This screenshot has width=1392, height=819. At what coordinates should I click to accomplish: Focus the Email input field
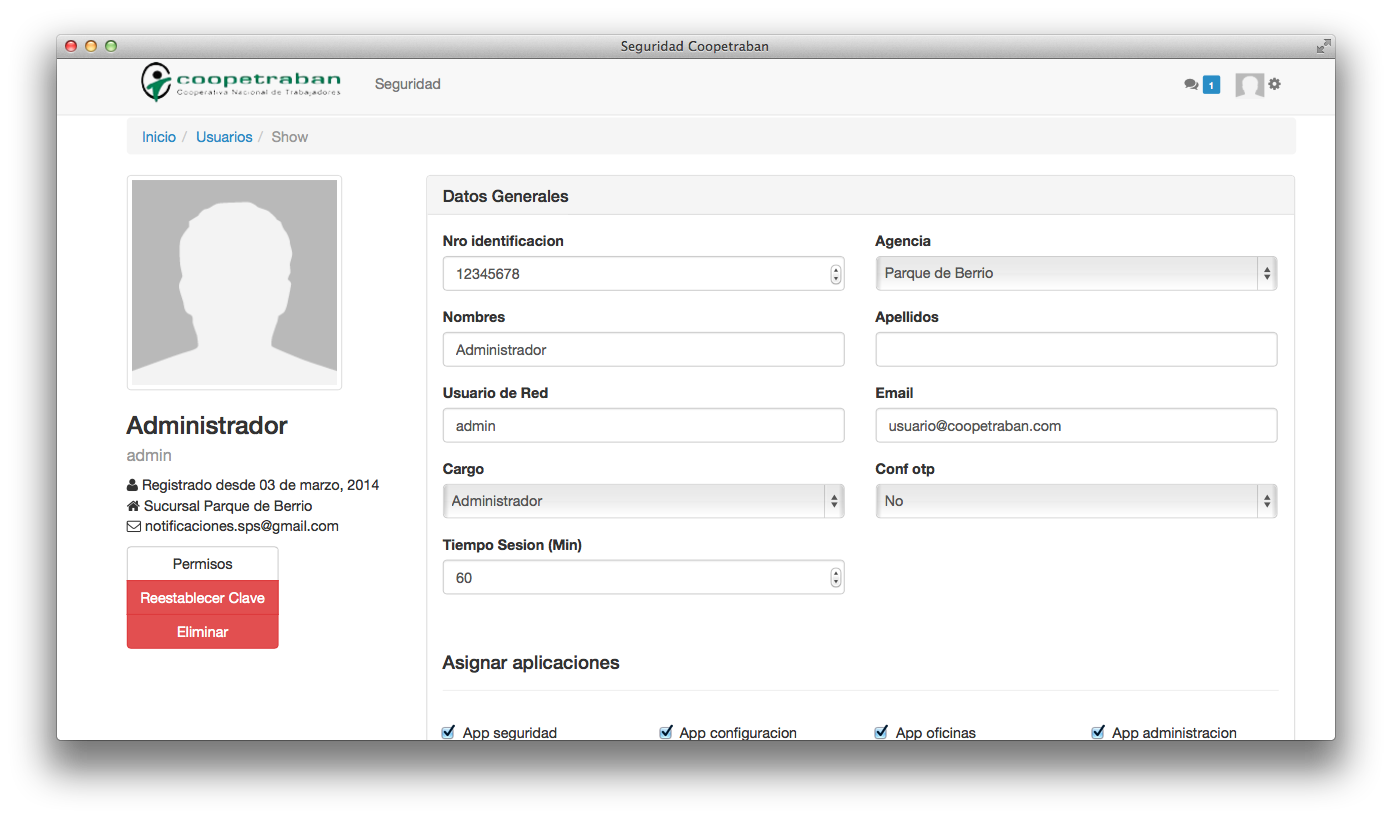click(x=1076, y=426)
